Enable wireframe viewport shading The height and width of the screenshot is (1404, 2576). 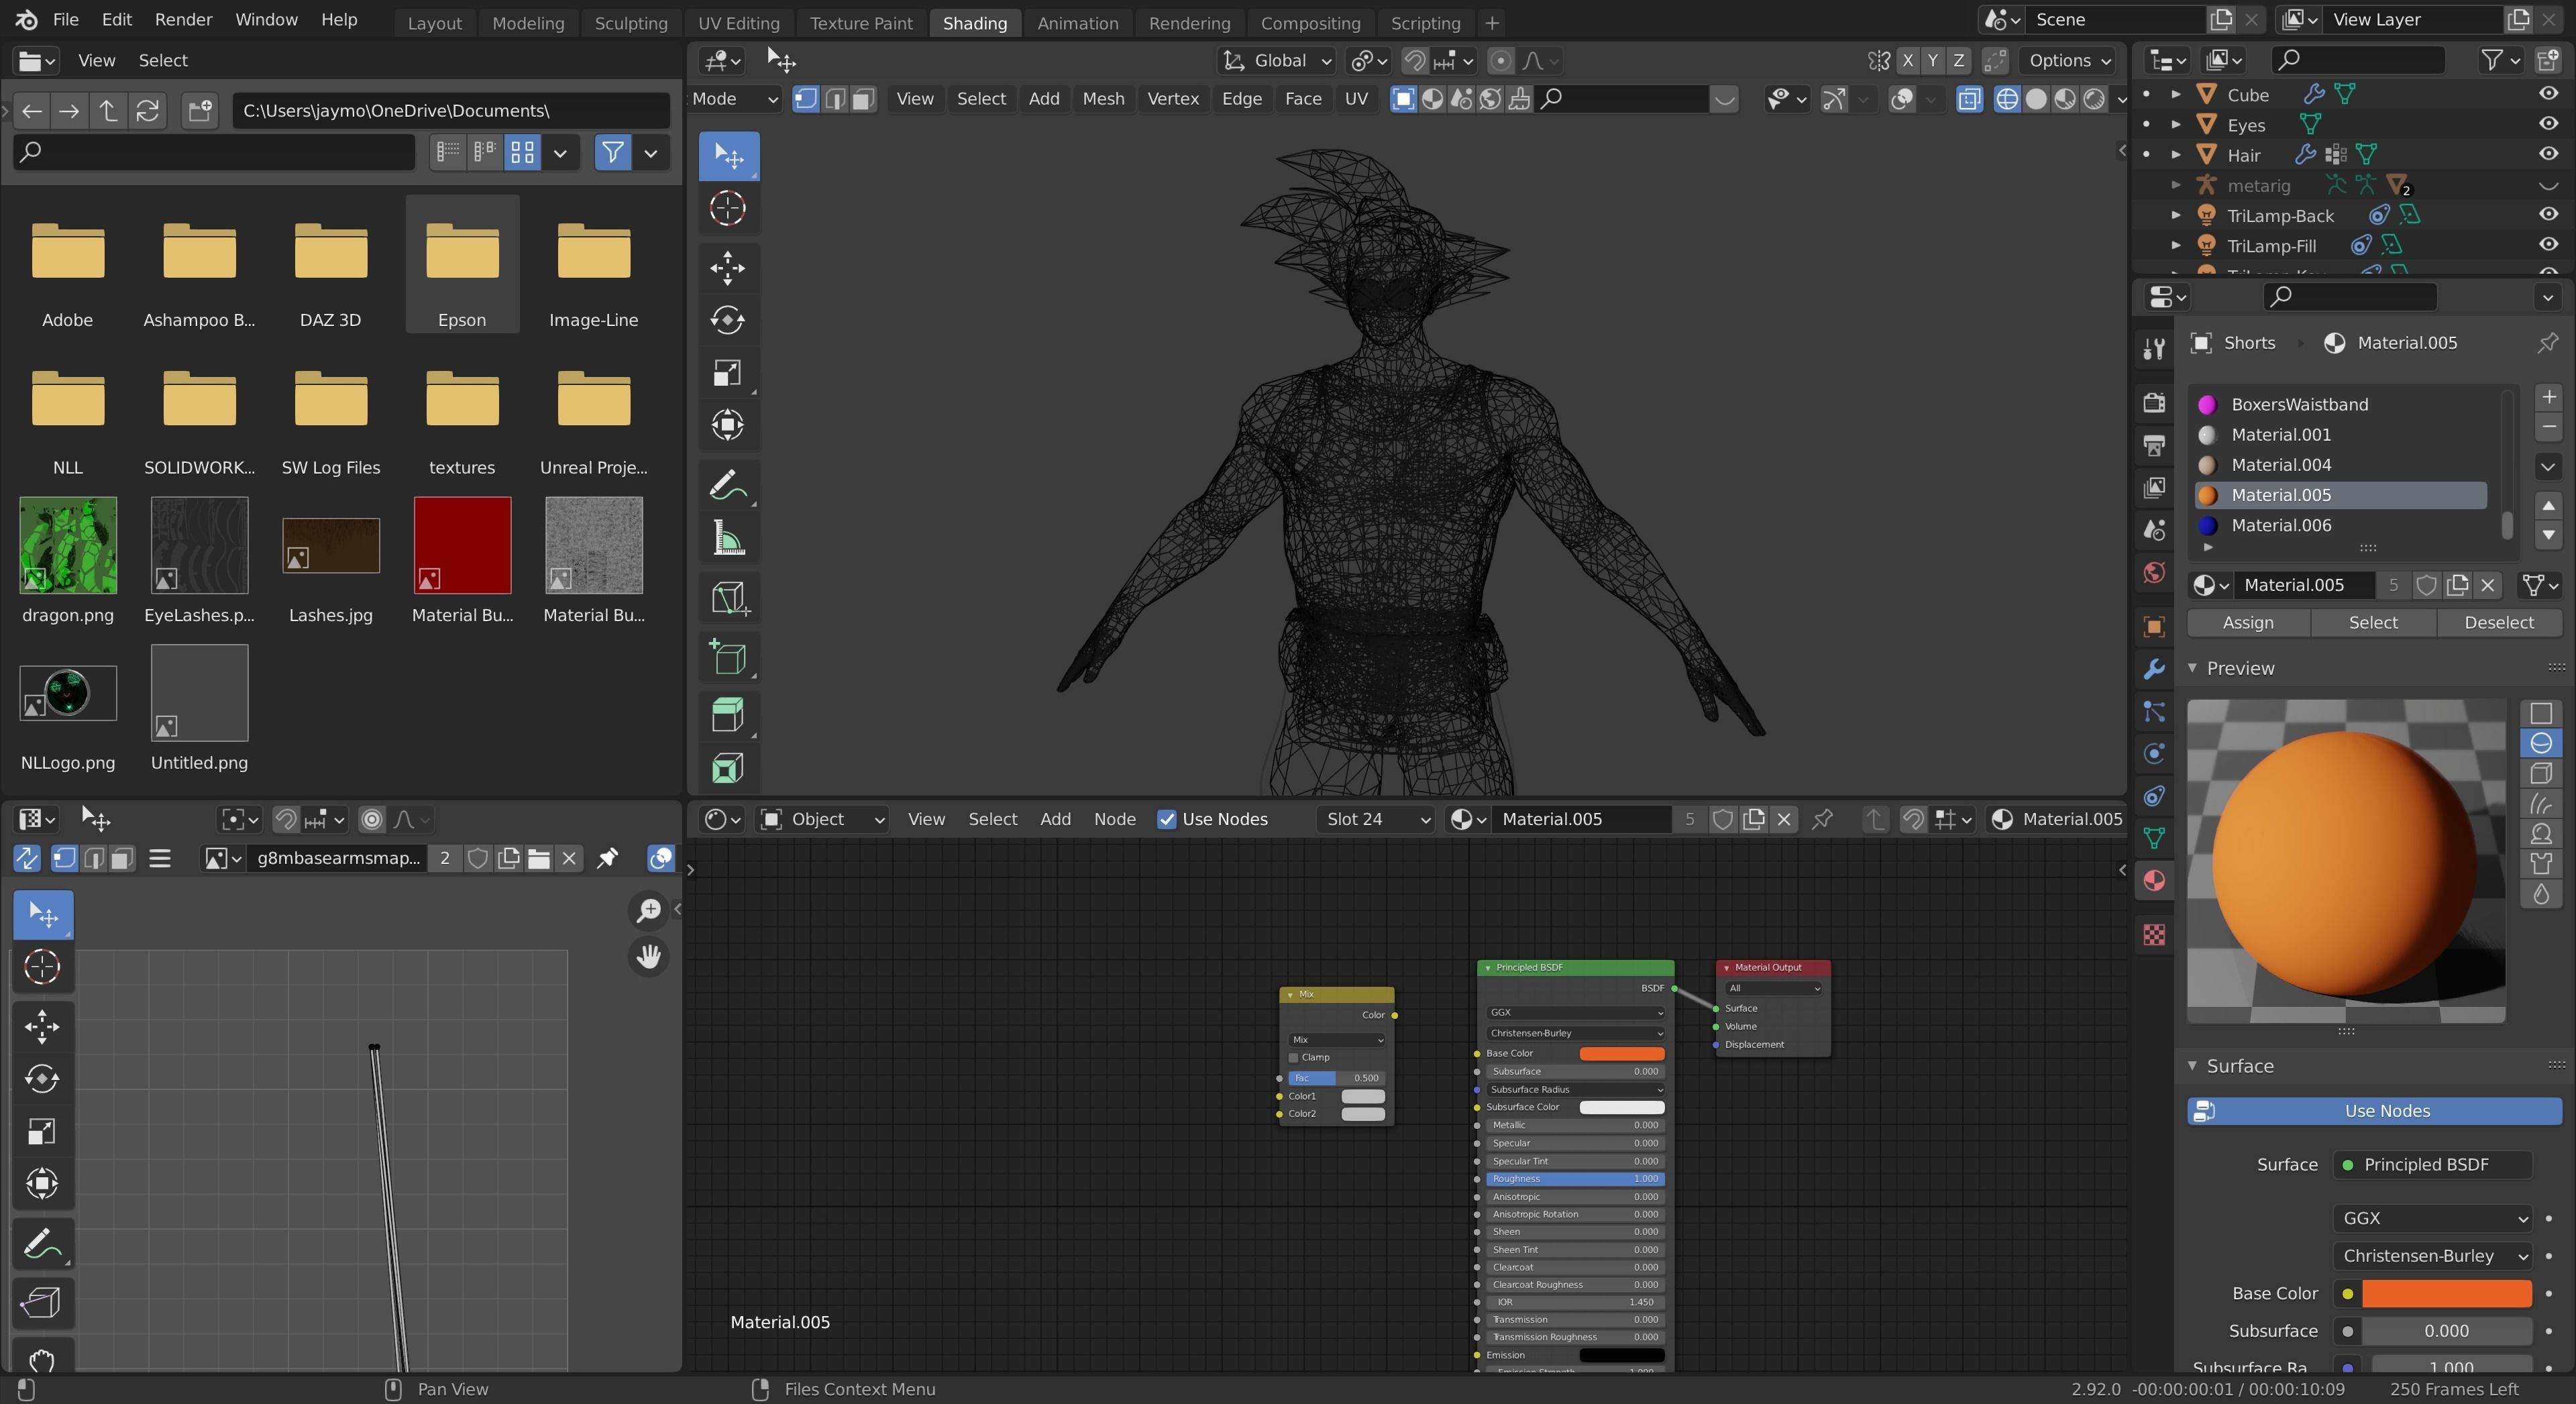coord(2008,99)
